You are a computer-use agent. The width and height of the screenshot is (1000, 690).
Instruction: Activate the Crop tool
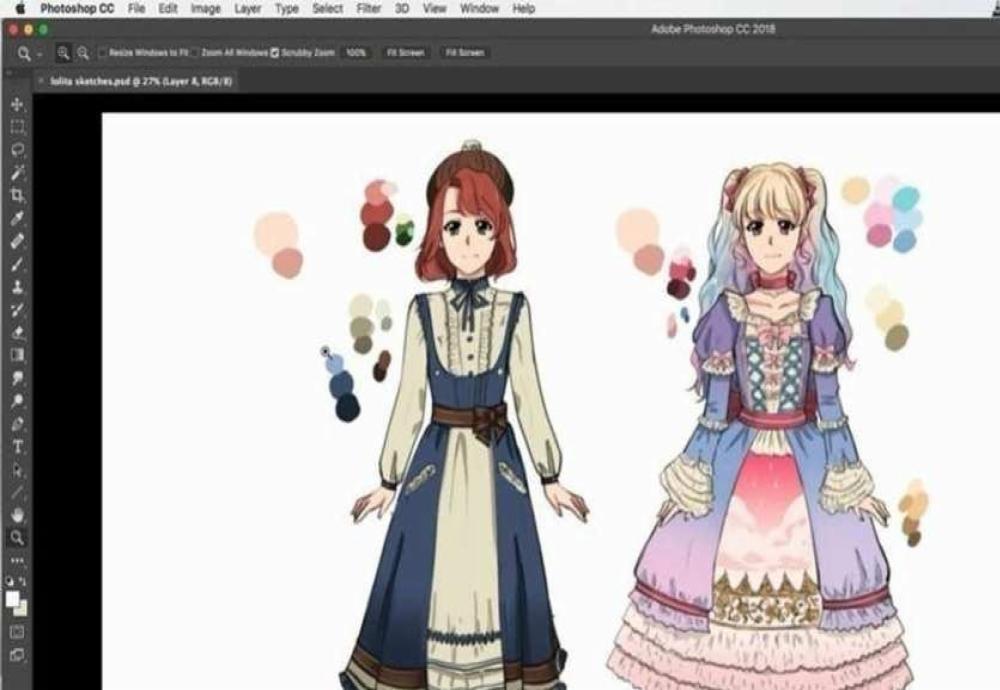click(17, 195)
